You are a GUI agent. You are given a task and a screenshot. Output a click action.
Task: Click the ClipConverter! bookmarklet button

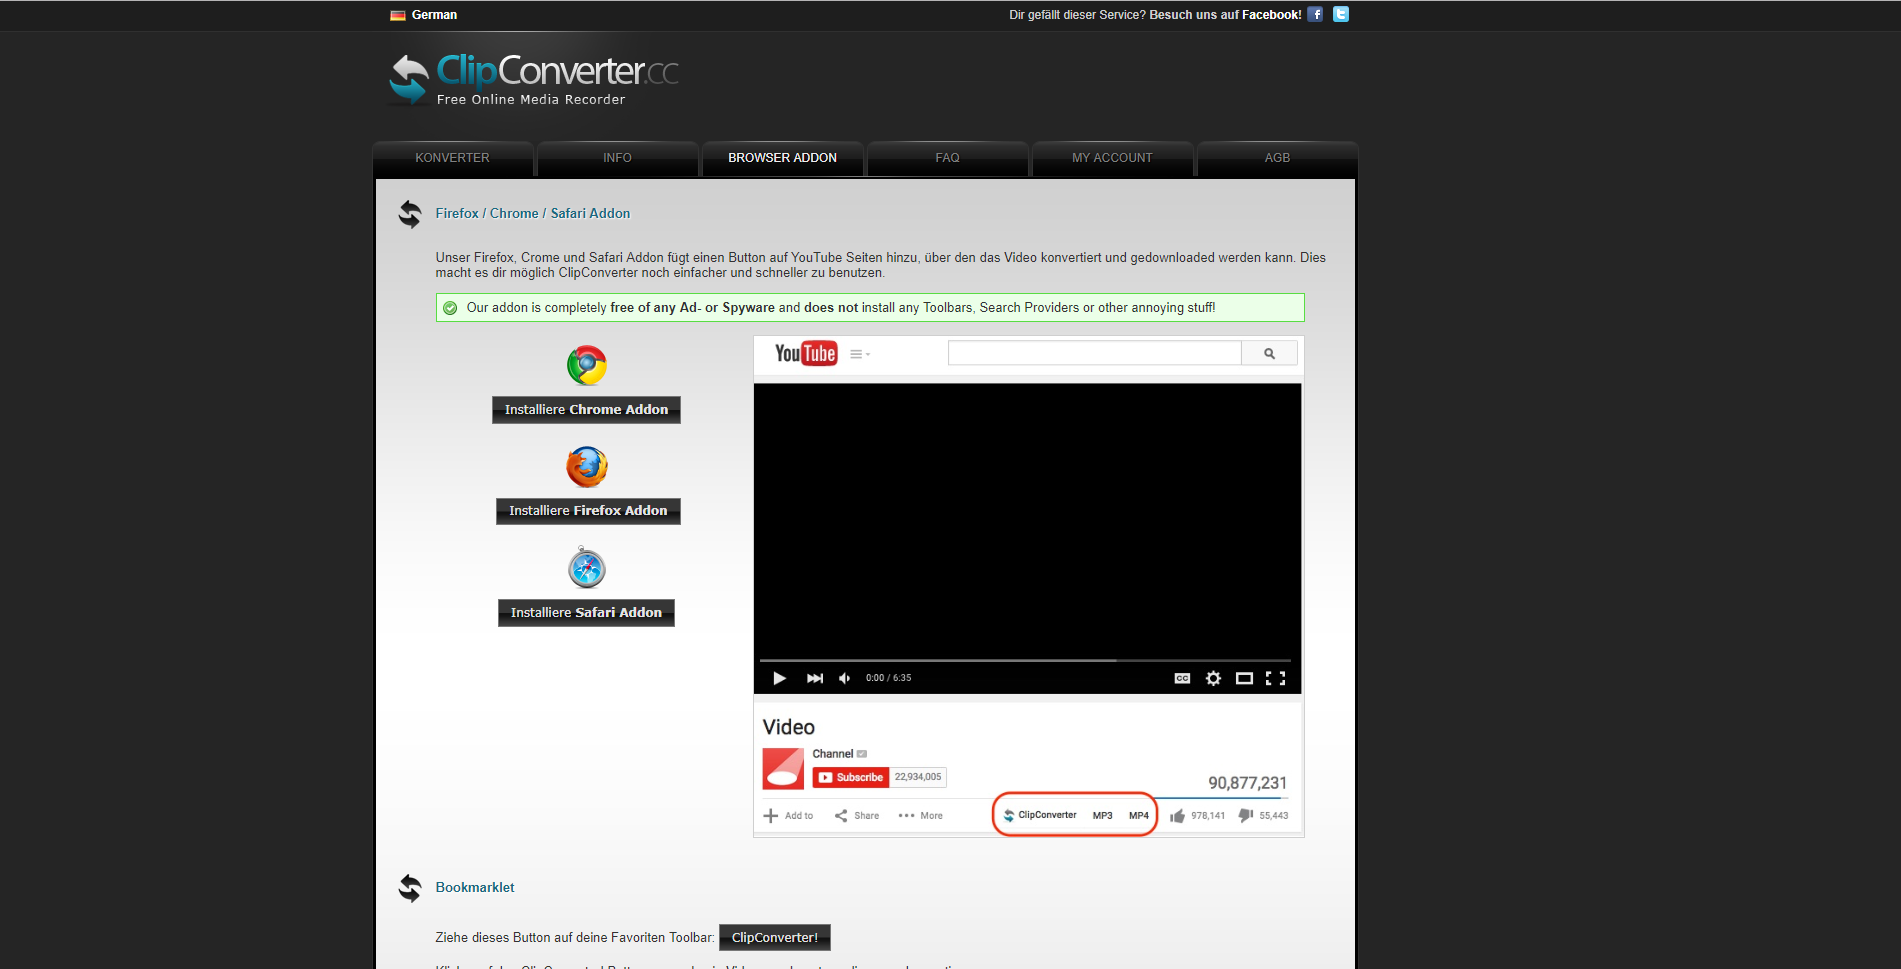[775, 938]
